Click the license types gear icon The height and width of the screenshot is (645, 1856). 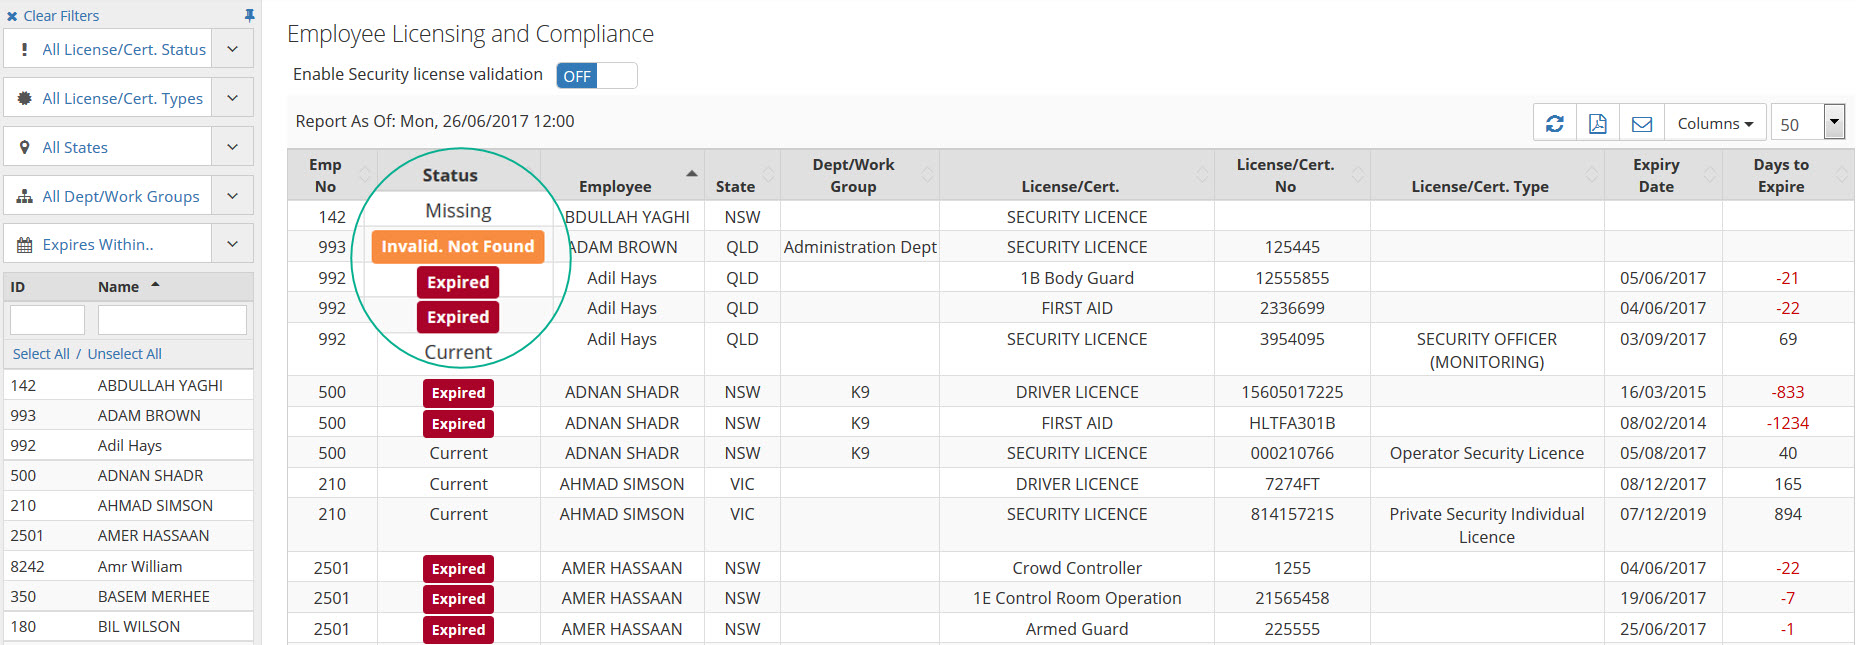tap(24, 98)
